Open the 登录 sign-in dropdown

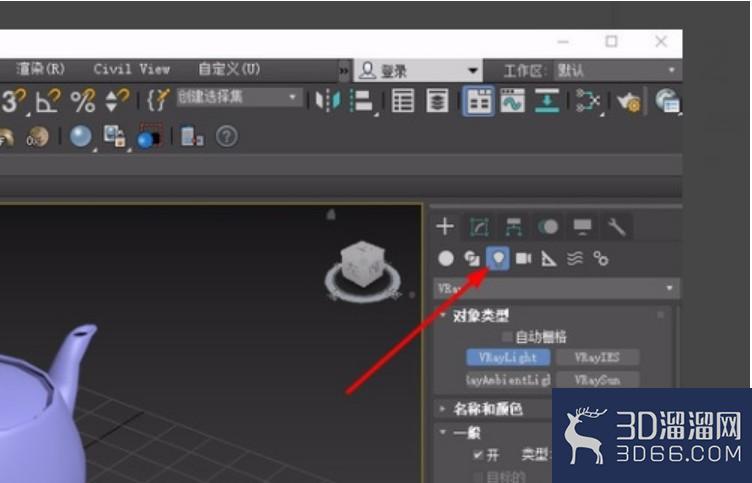pos(418,71)
